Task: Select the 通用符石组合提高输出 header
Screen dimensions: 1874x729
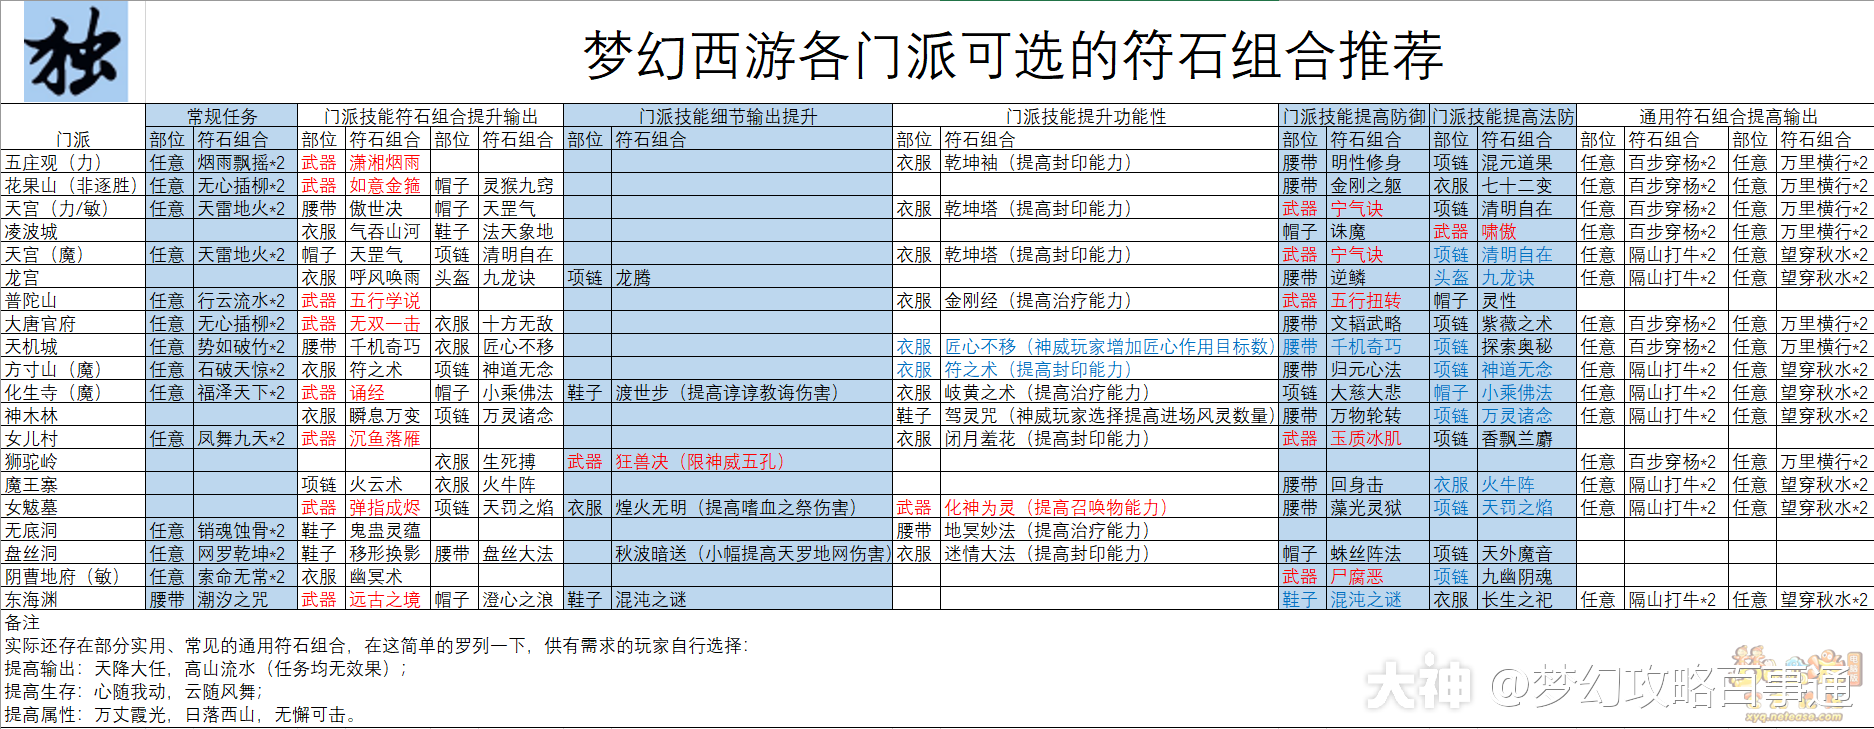Action: (x=1727, y=117)
